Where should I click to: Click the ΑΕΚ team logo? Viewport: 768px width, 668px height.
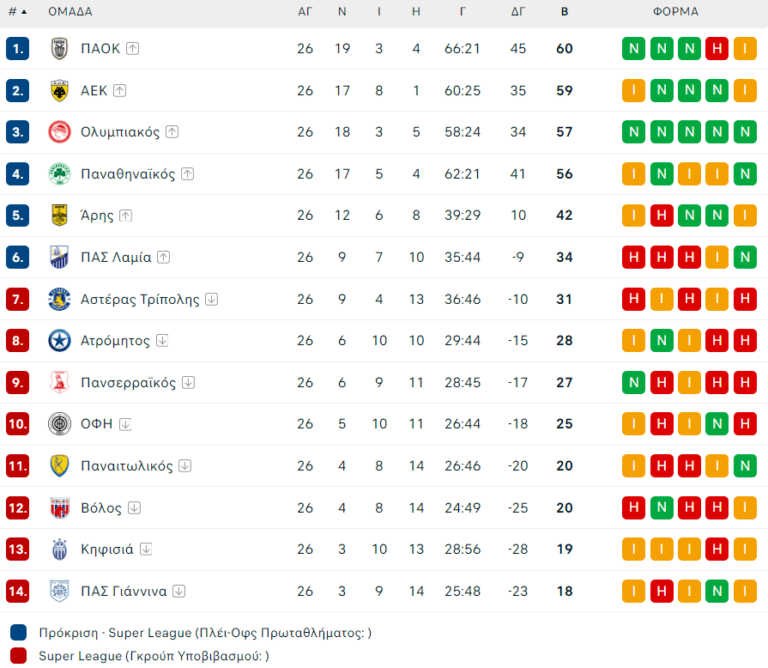60,90
